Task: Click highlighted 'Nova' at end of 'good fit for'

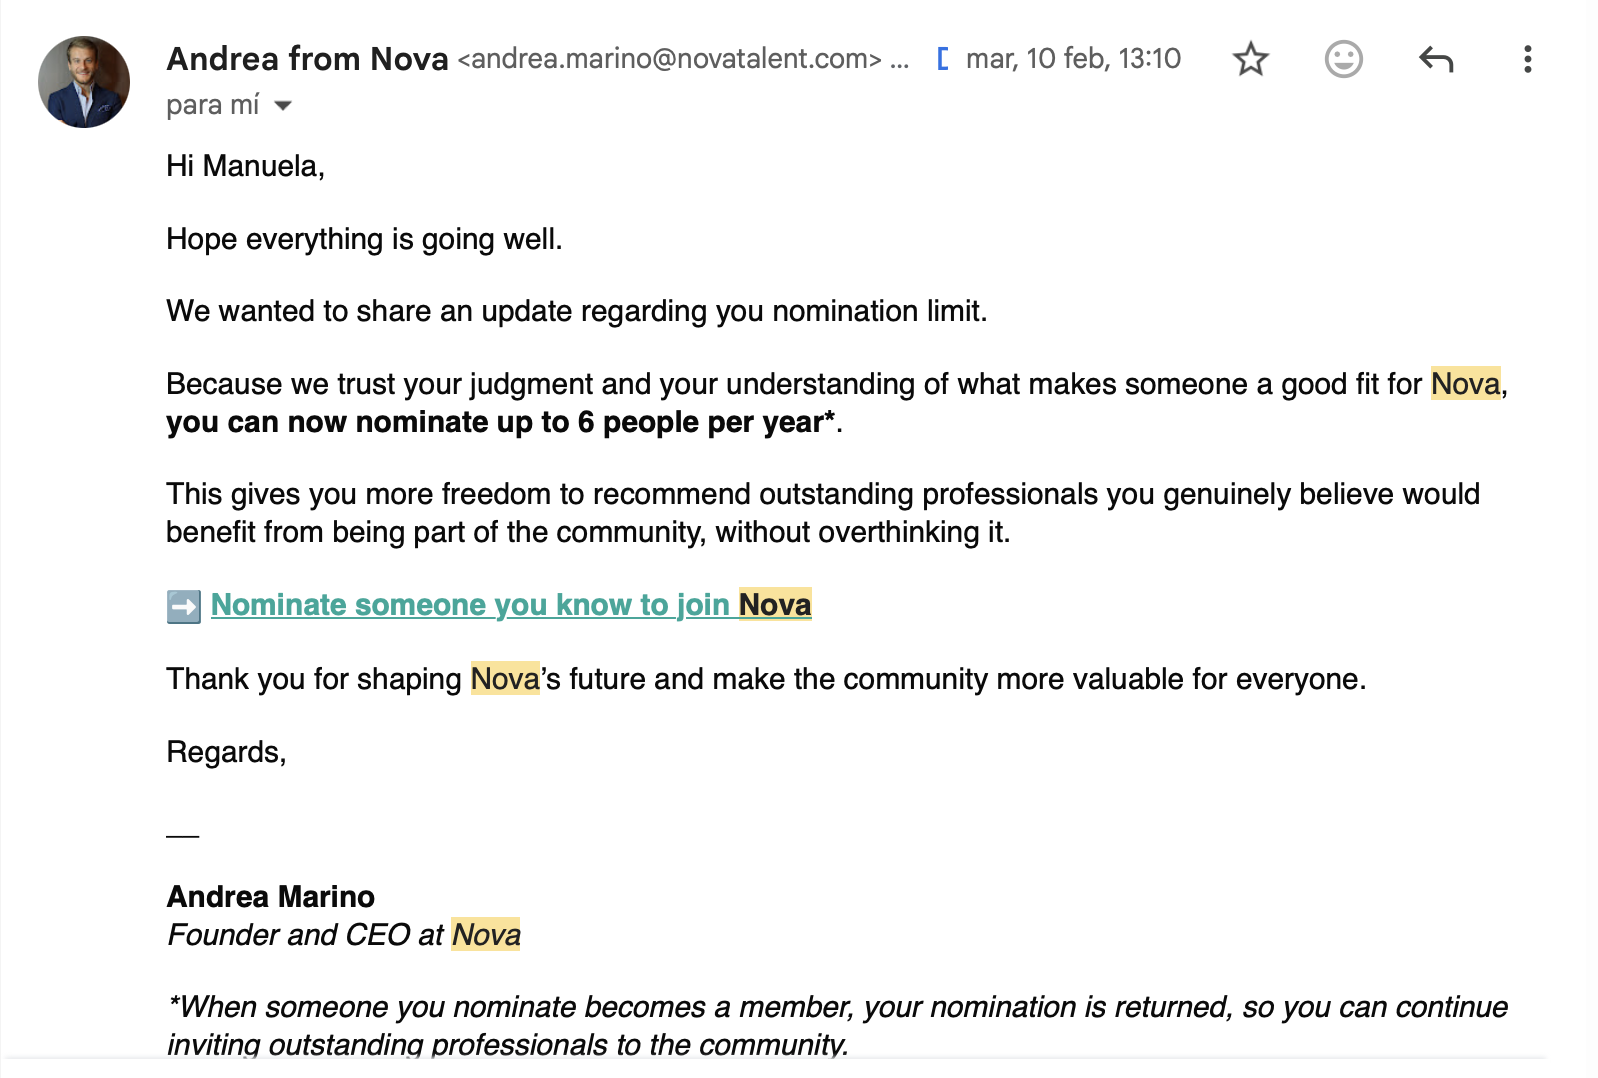Action: (1465, 384)
